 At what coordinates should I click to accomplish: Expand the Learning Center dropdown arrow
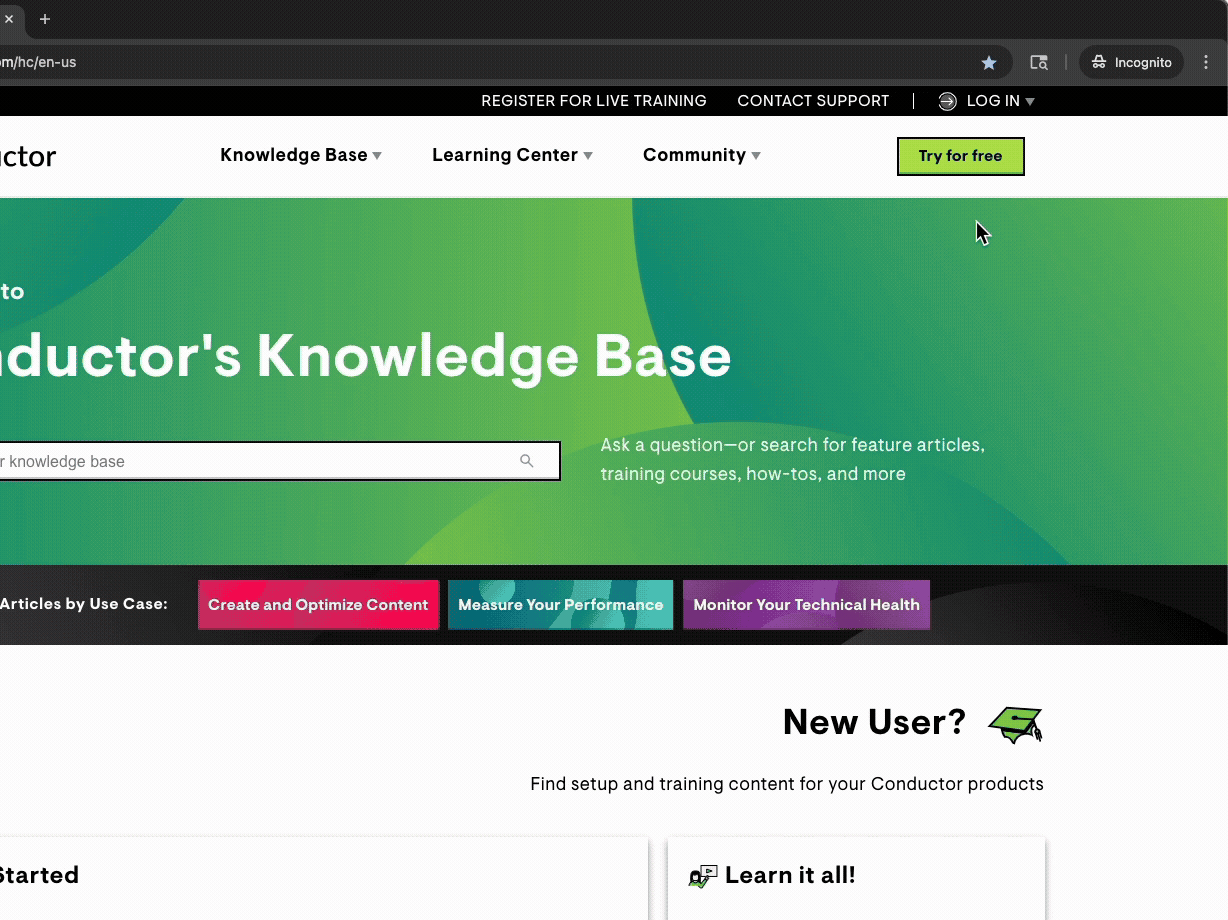[x=588, y=156]
